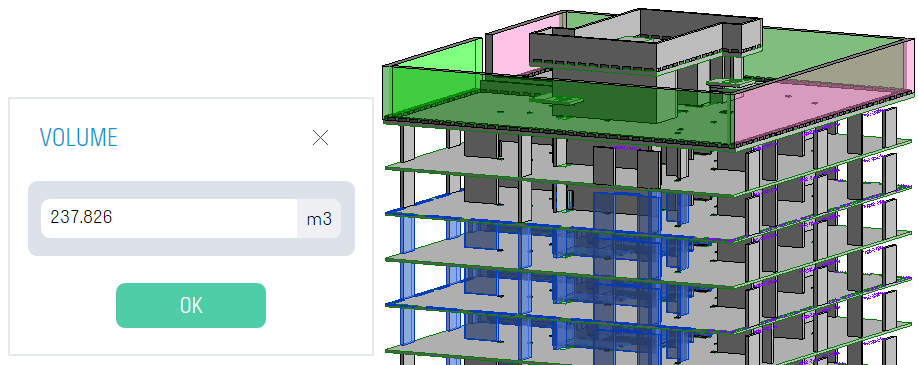The image size is (918, 365).
Task: Click the OK button in the Volume dialog
Action: pos(191,305)
